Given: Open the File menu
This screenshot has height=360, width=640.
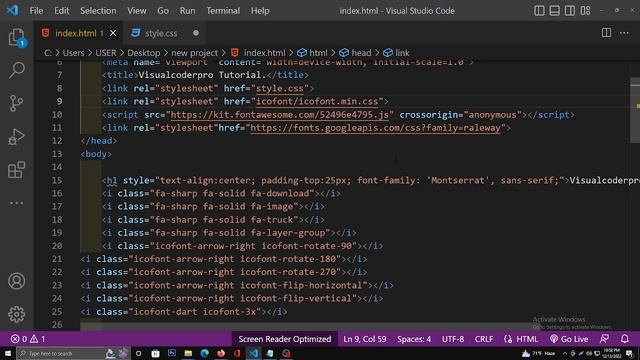Looking at the screenshot, I should pos(36,11).
